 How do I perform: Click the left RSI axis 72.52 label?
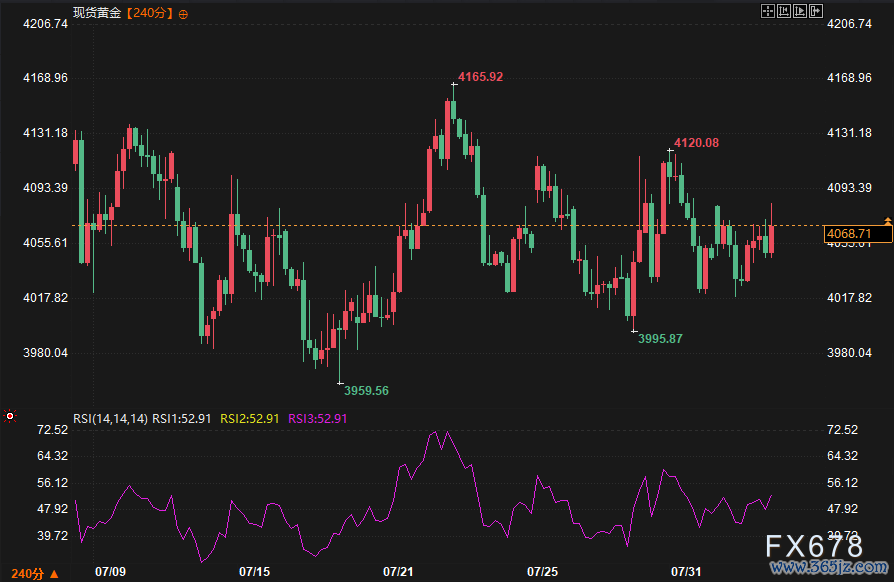(x=52, y=430)
